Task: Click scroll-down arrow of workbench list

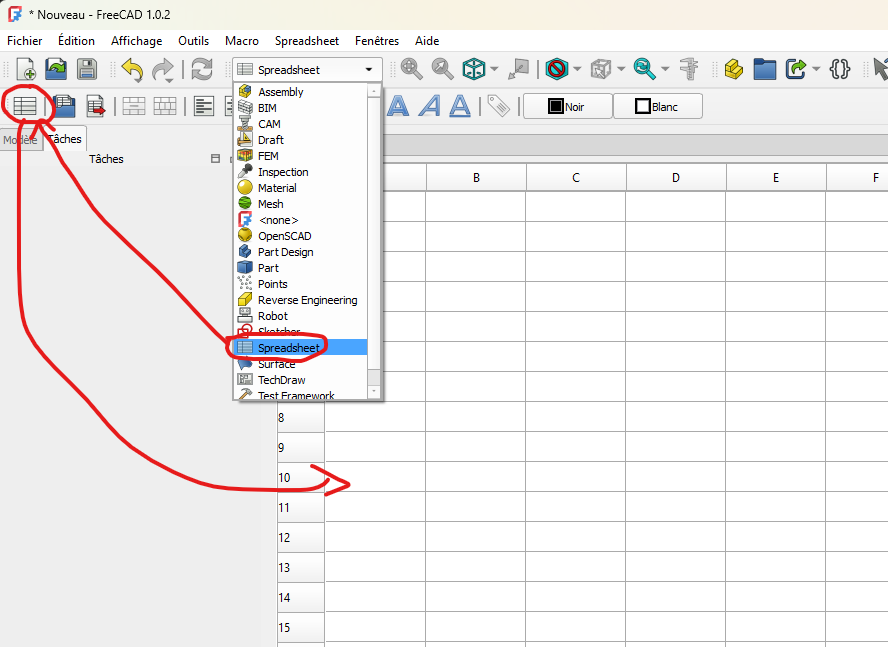Action: click(373, 391)
